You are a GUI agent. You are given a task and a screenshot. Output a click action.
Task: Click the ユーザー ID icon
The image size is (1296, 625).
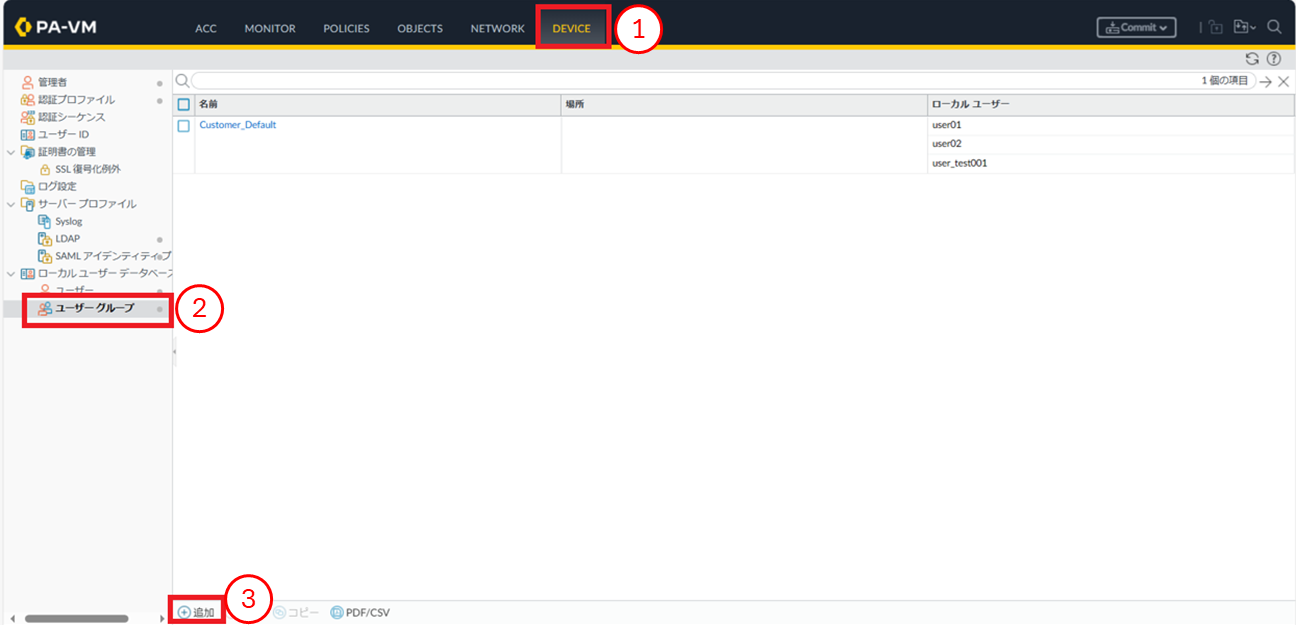click(28, 134)
